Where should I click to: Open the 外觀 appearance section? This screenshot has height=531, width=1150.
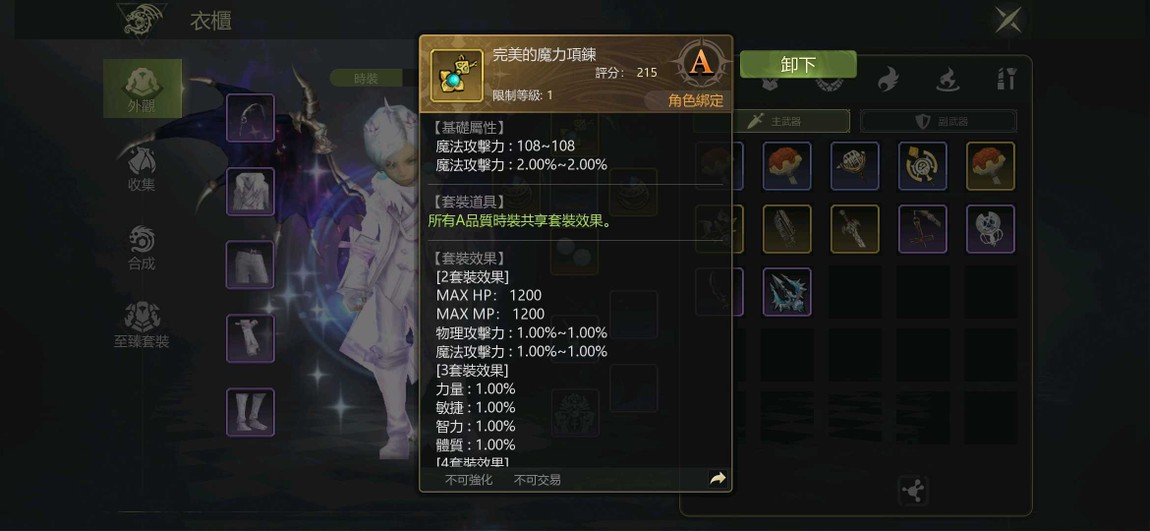pyautogui.click(x=142, y=89)
